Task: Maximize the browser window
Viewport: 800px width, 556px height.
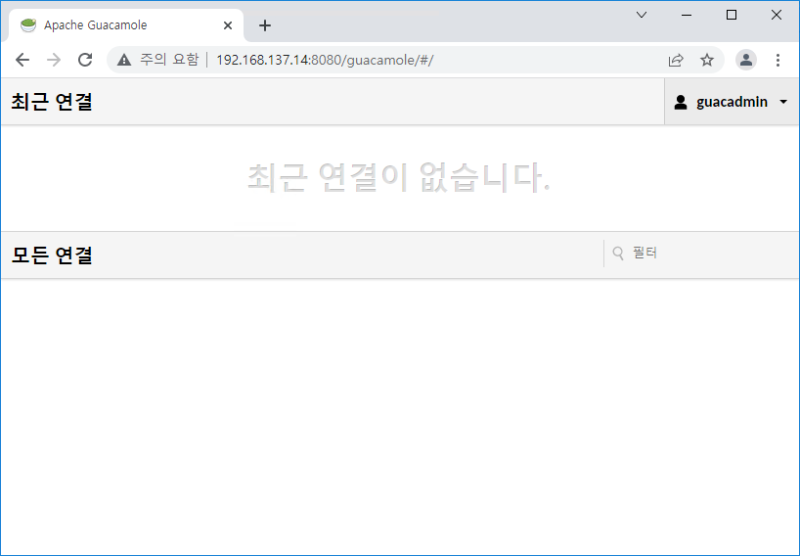Action: [x=731, y=15]
